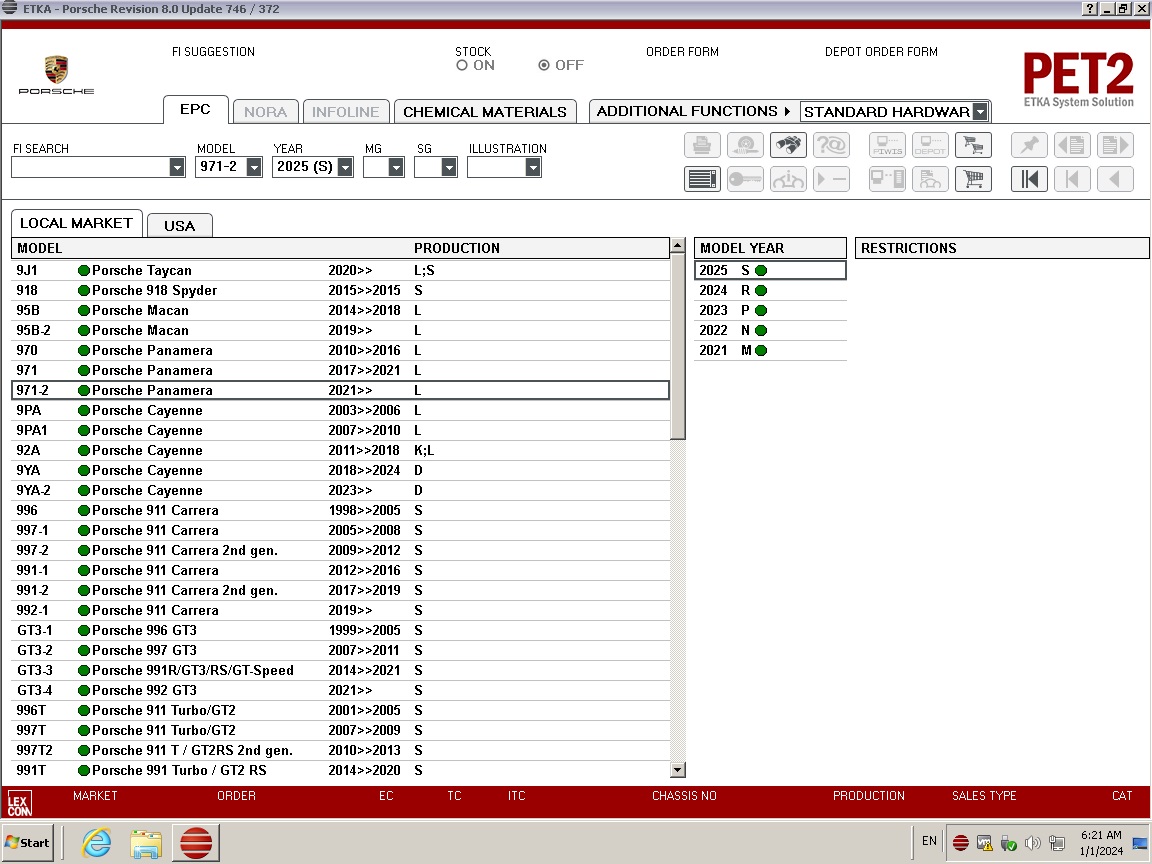Click the arrow and dash icon
The width and height of the screenshot is (1152, 864).
click(831, 179)
